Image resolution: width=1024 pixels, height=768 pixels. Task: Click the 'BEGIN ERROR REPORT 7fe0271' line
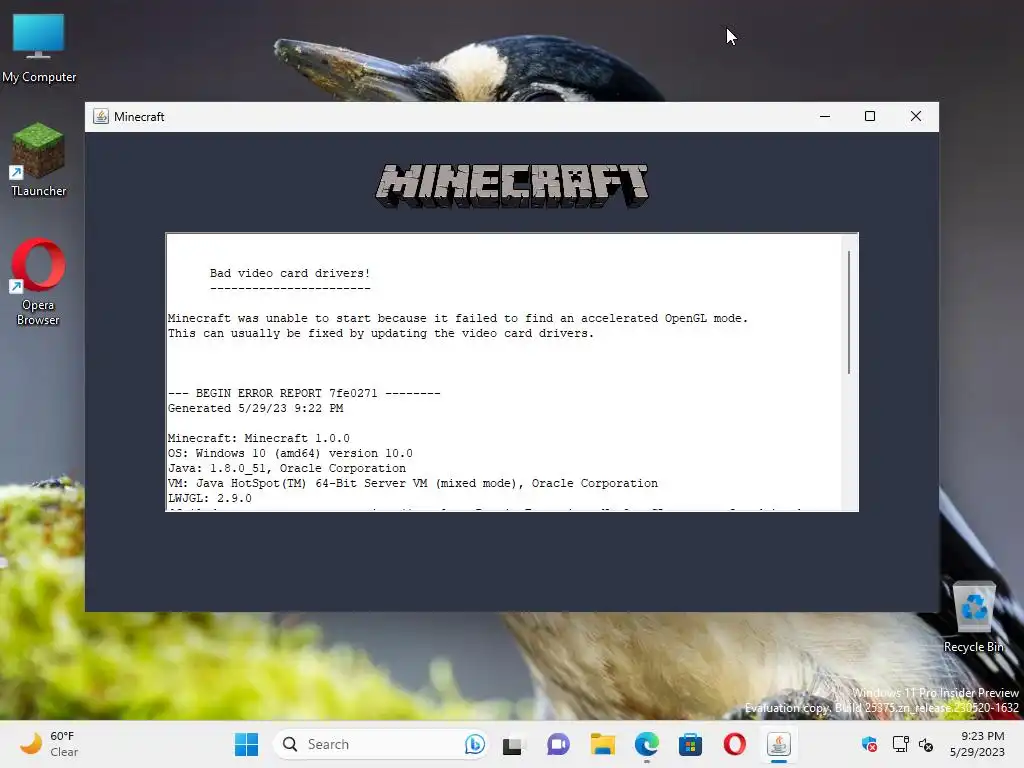click(304, 393)
